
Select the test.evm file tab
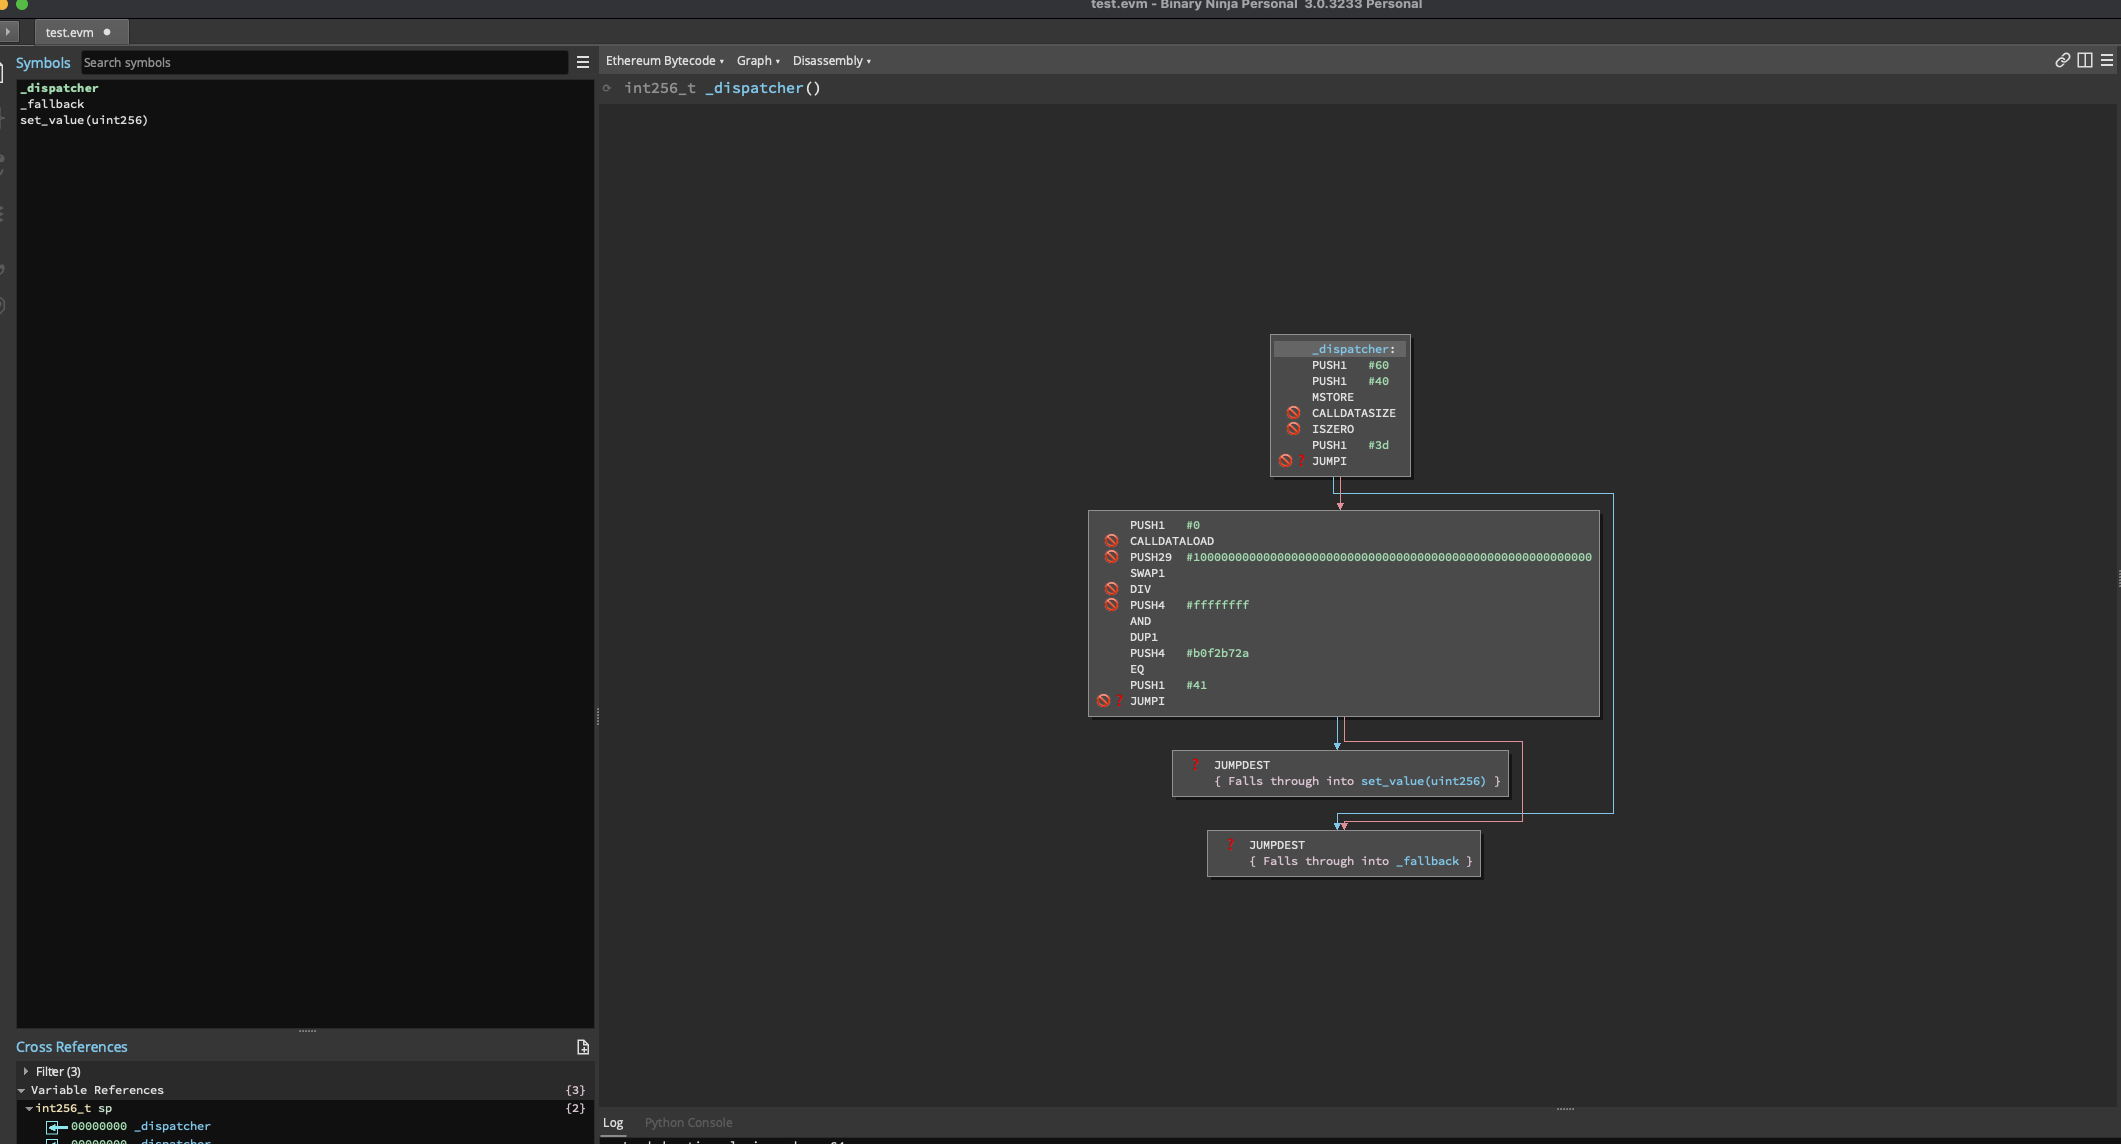(70, 32)
